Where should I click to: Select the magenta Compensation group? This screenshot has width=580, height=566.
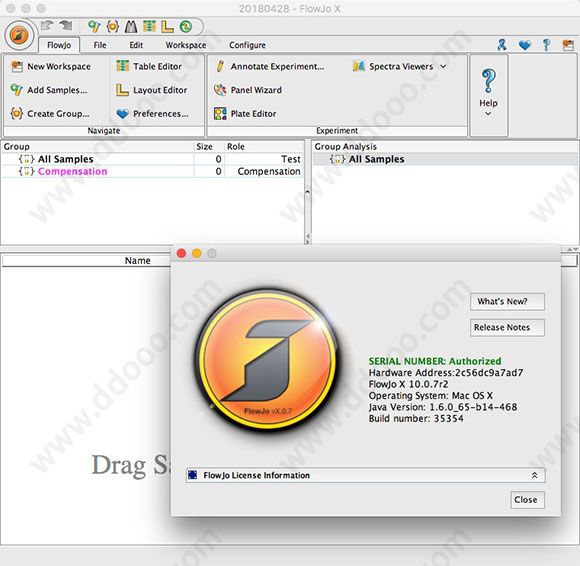point(72,172)
